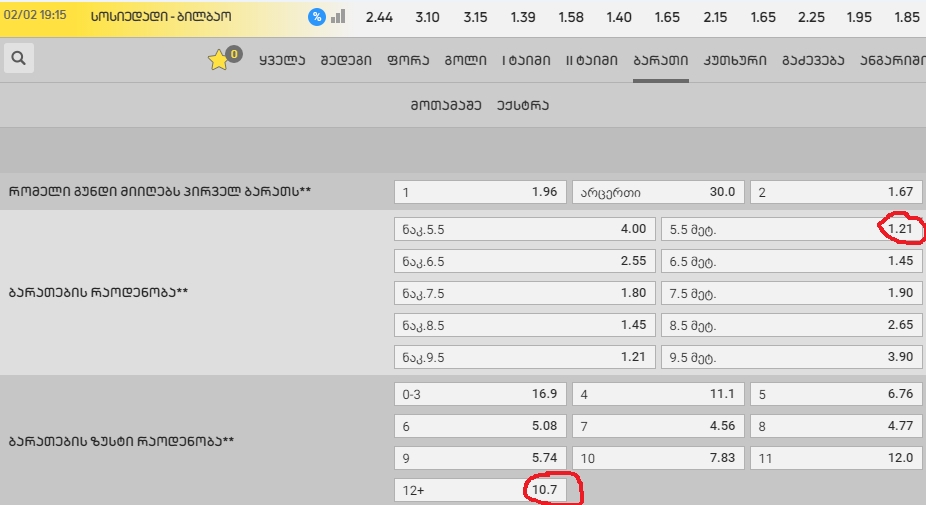Switch to the შედეგი tab
The width and height of the screenshot is (926, 505).
coord(346,60)
